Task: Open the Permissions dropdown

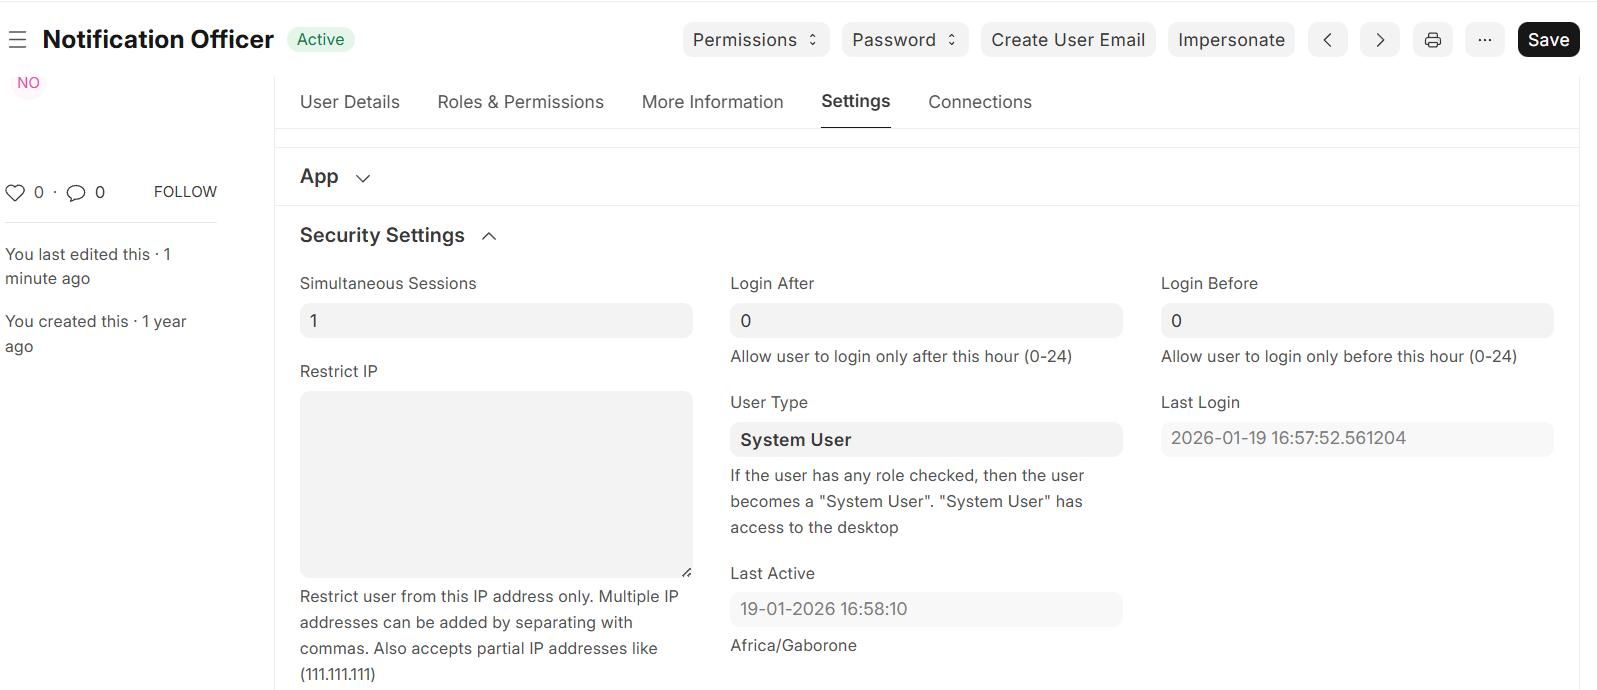Action: [x=756, y=40]
